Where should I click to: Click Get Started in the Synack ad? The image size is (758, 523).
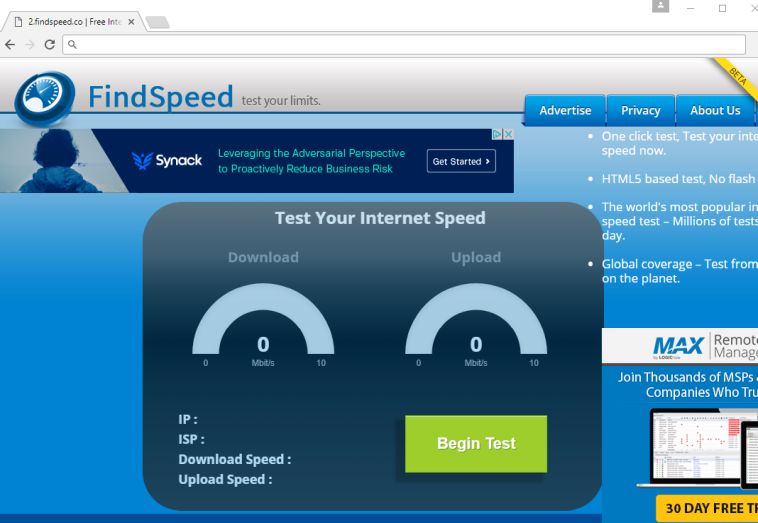tap(461, 161)
